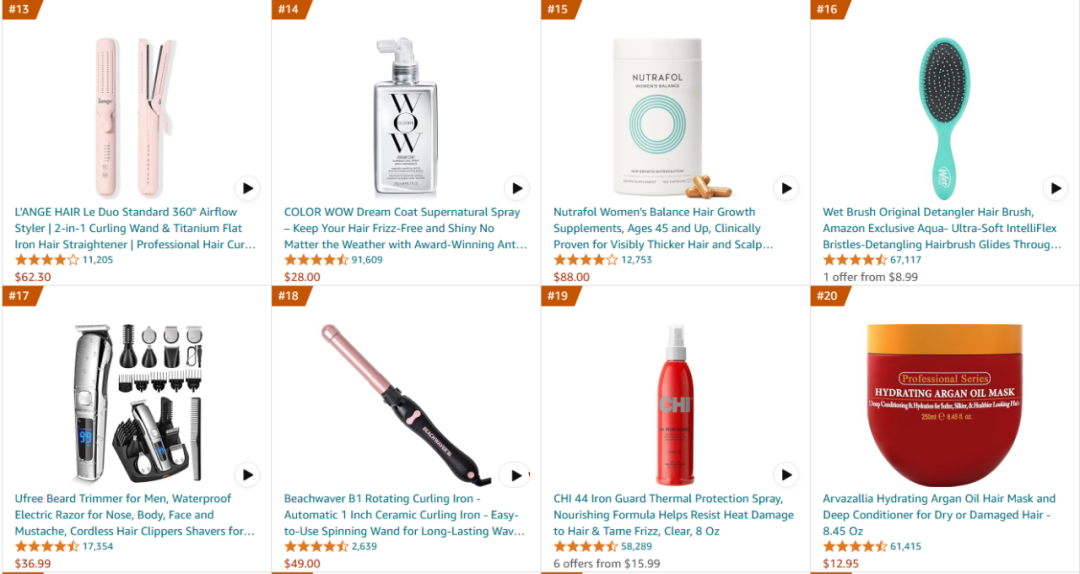
Task: Play video for Nutrafol Women's Balance supplements
Action: [786, 188]
